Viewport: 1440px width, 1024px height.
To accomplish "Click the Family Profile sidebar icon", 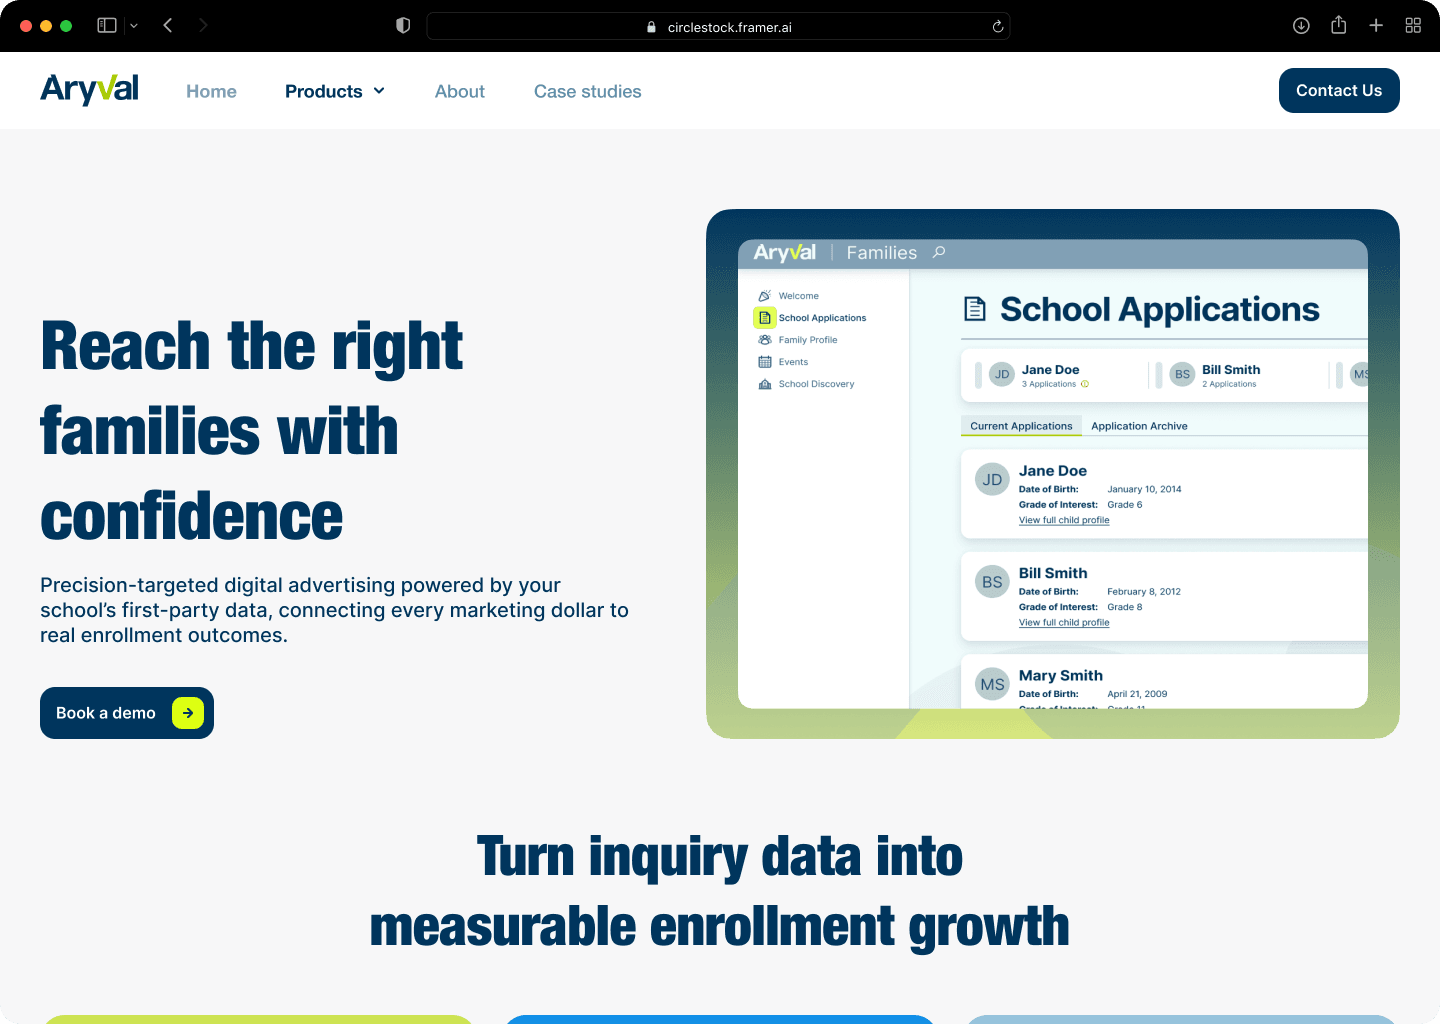I will 765,340.
